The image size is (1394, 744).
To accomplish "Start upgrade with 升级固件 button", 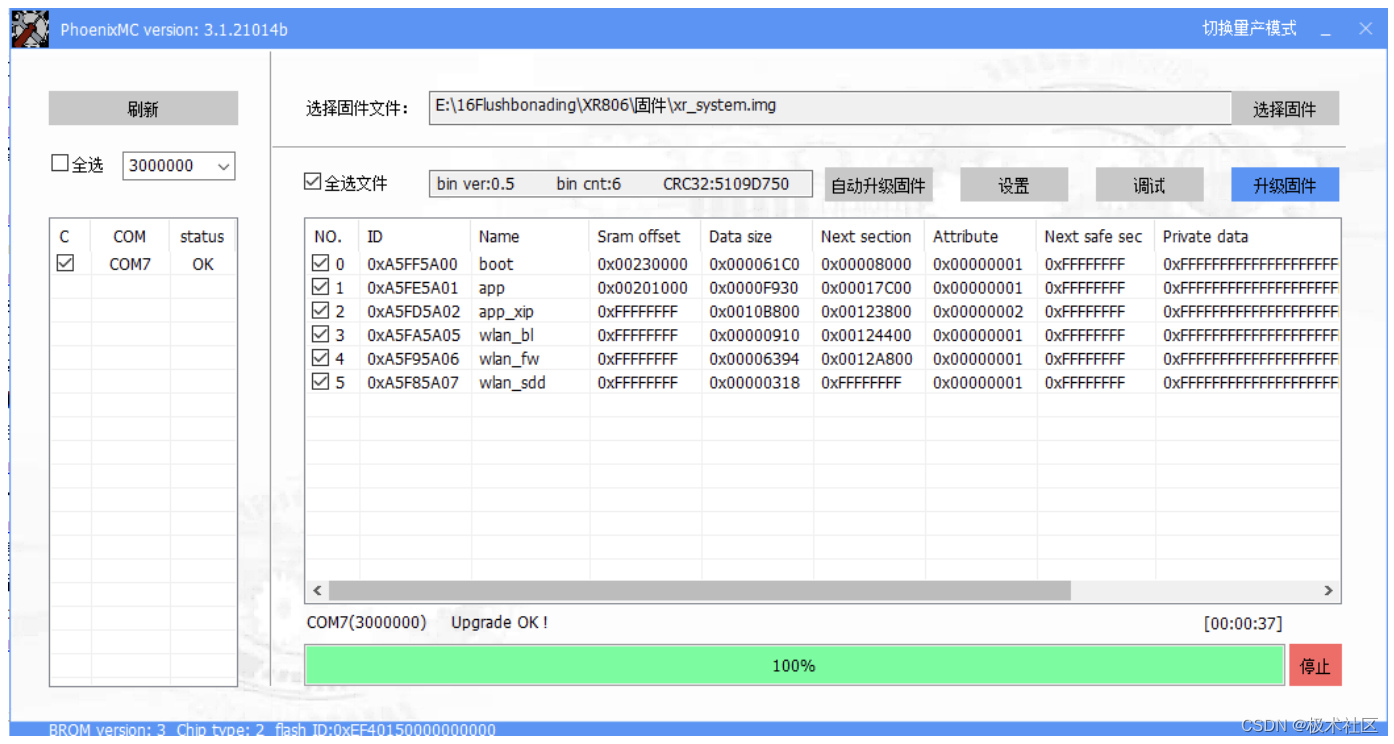I will (x=1284, y=185).
